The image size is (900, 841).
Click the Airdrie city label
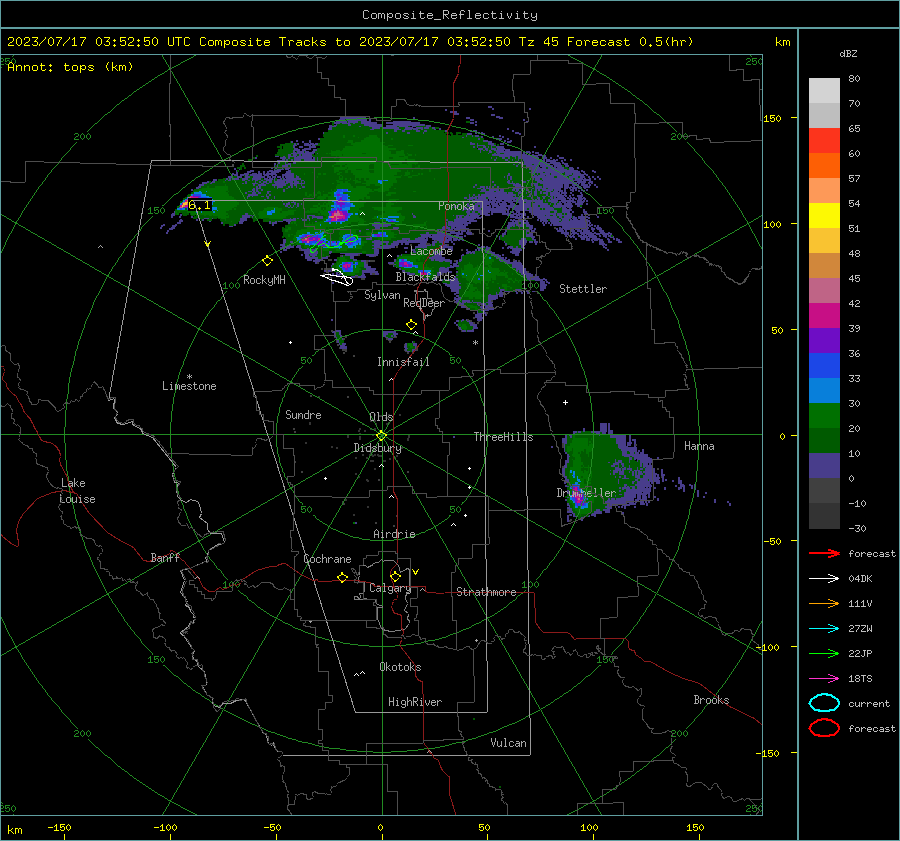coord(394,534)
